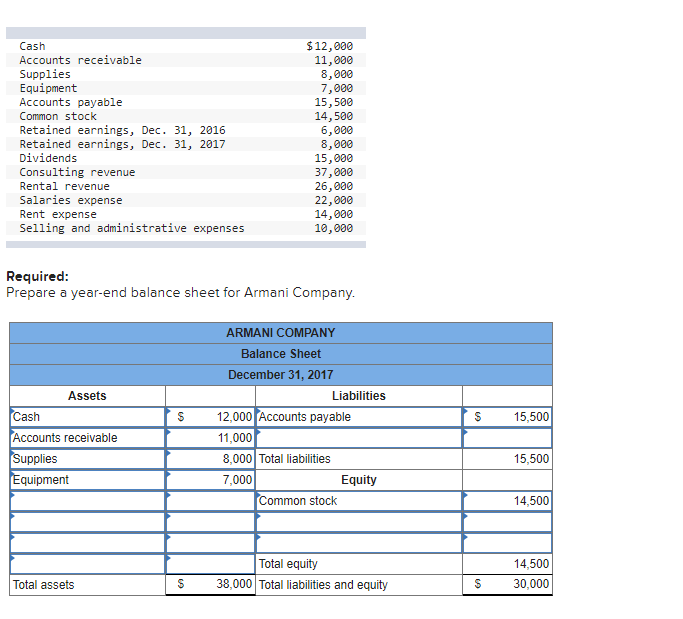The image size is (683, 619).
Task: Open the Accounts payable liability dropdown cell
Action: (x=359, y=417)
